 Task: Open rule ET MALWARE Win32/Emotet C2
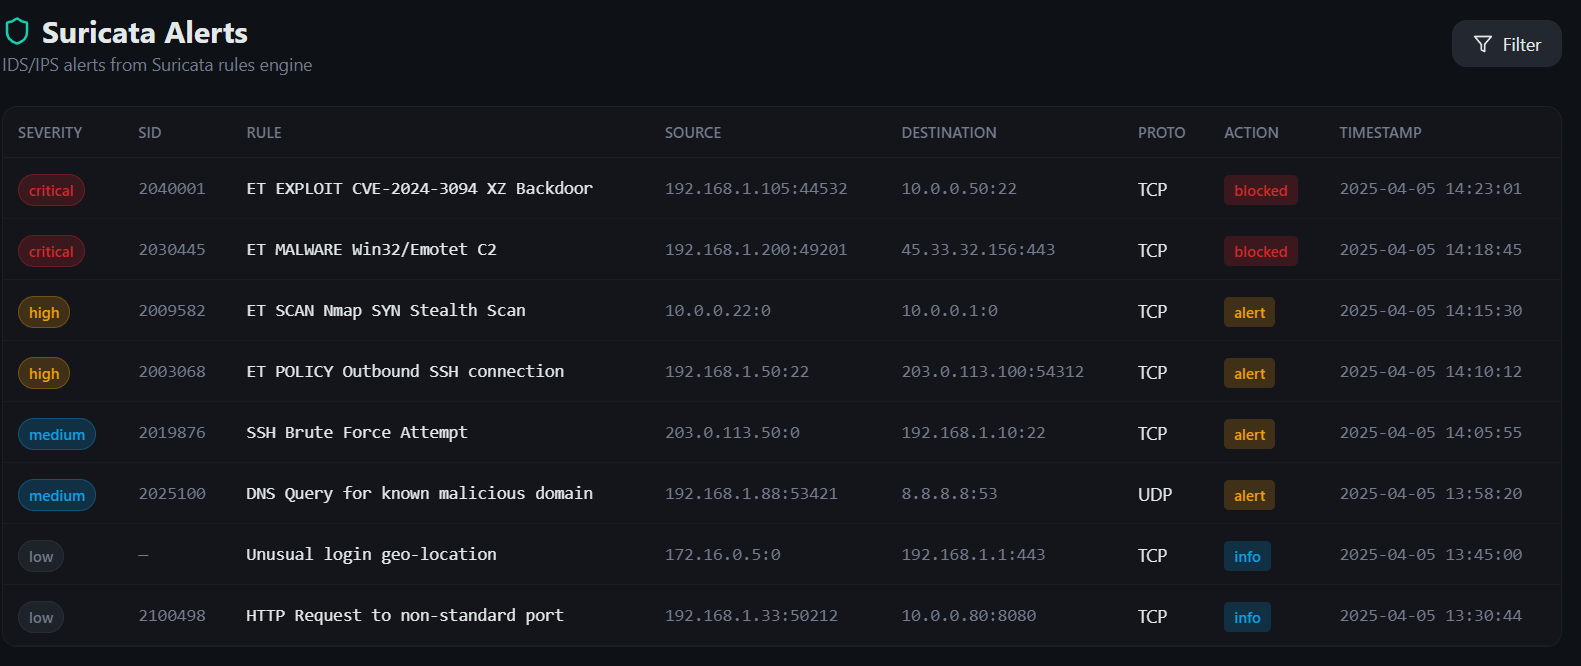pos(371,249)
